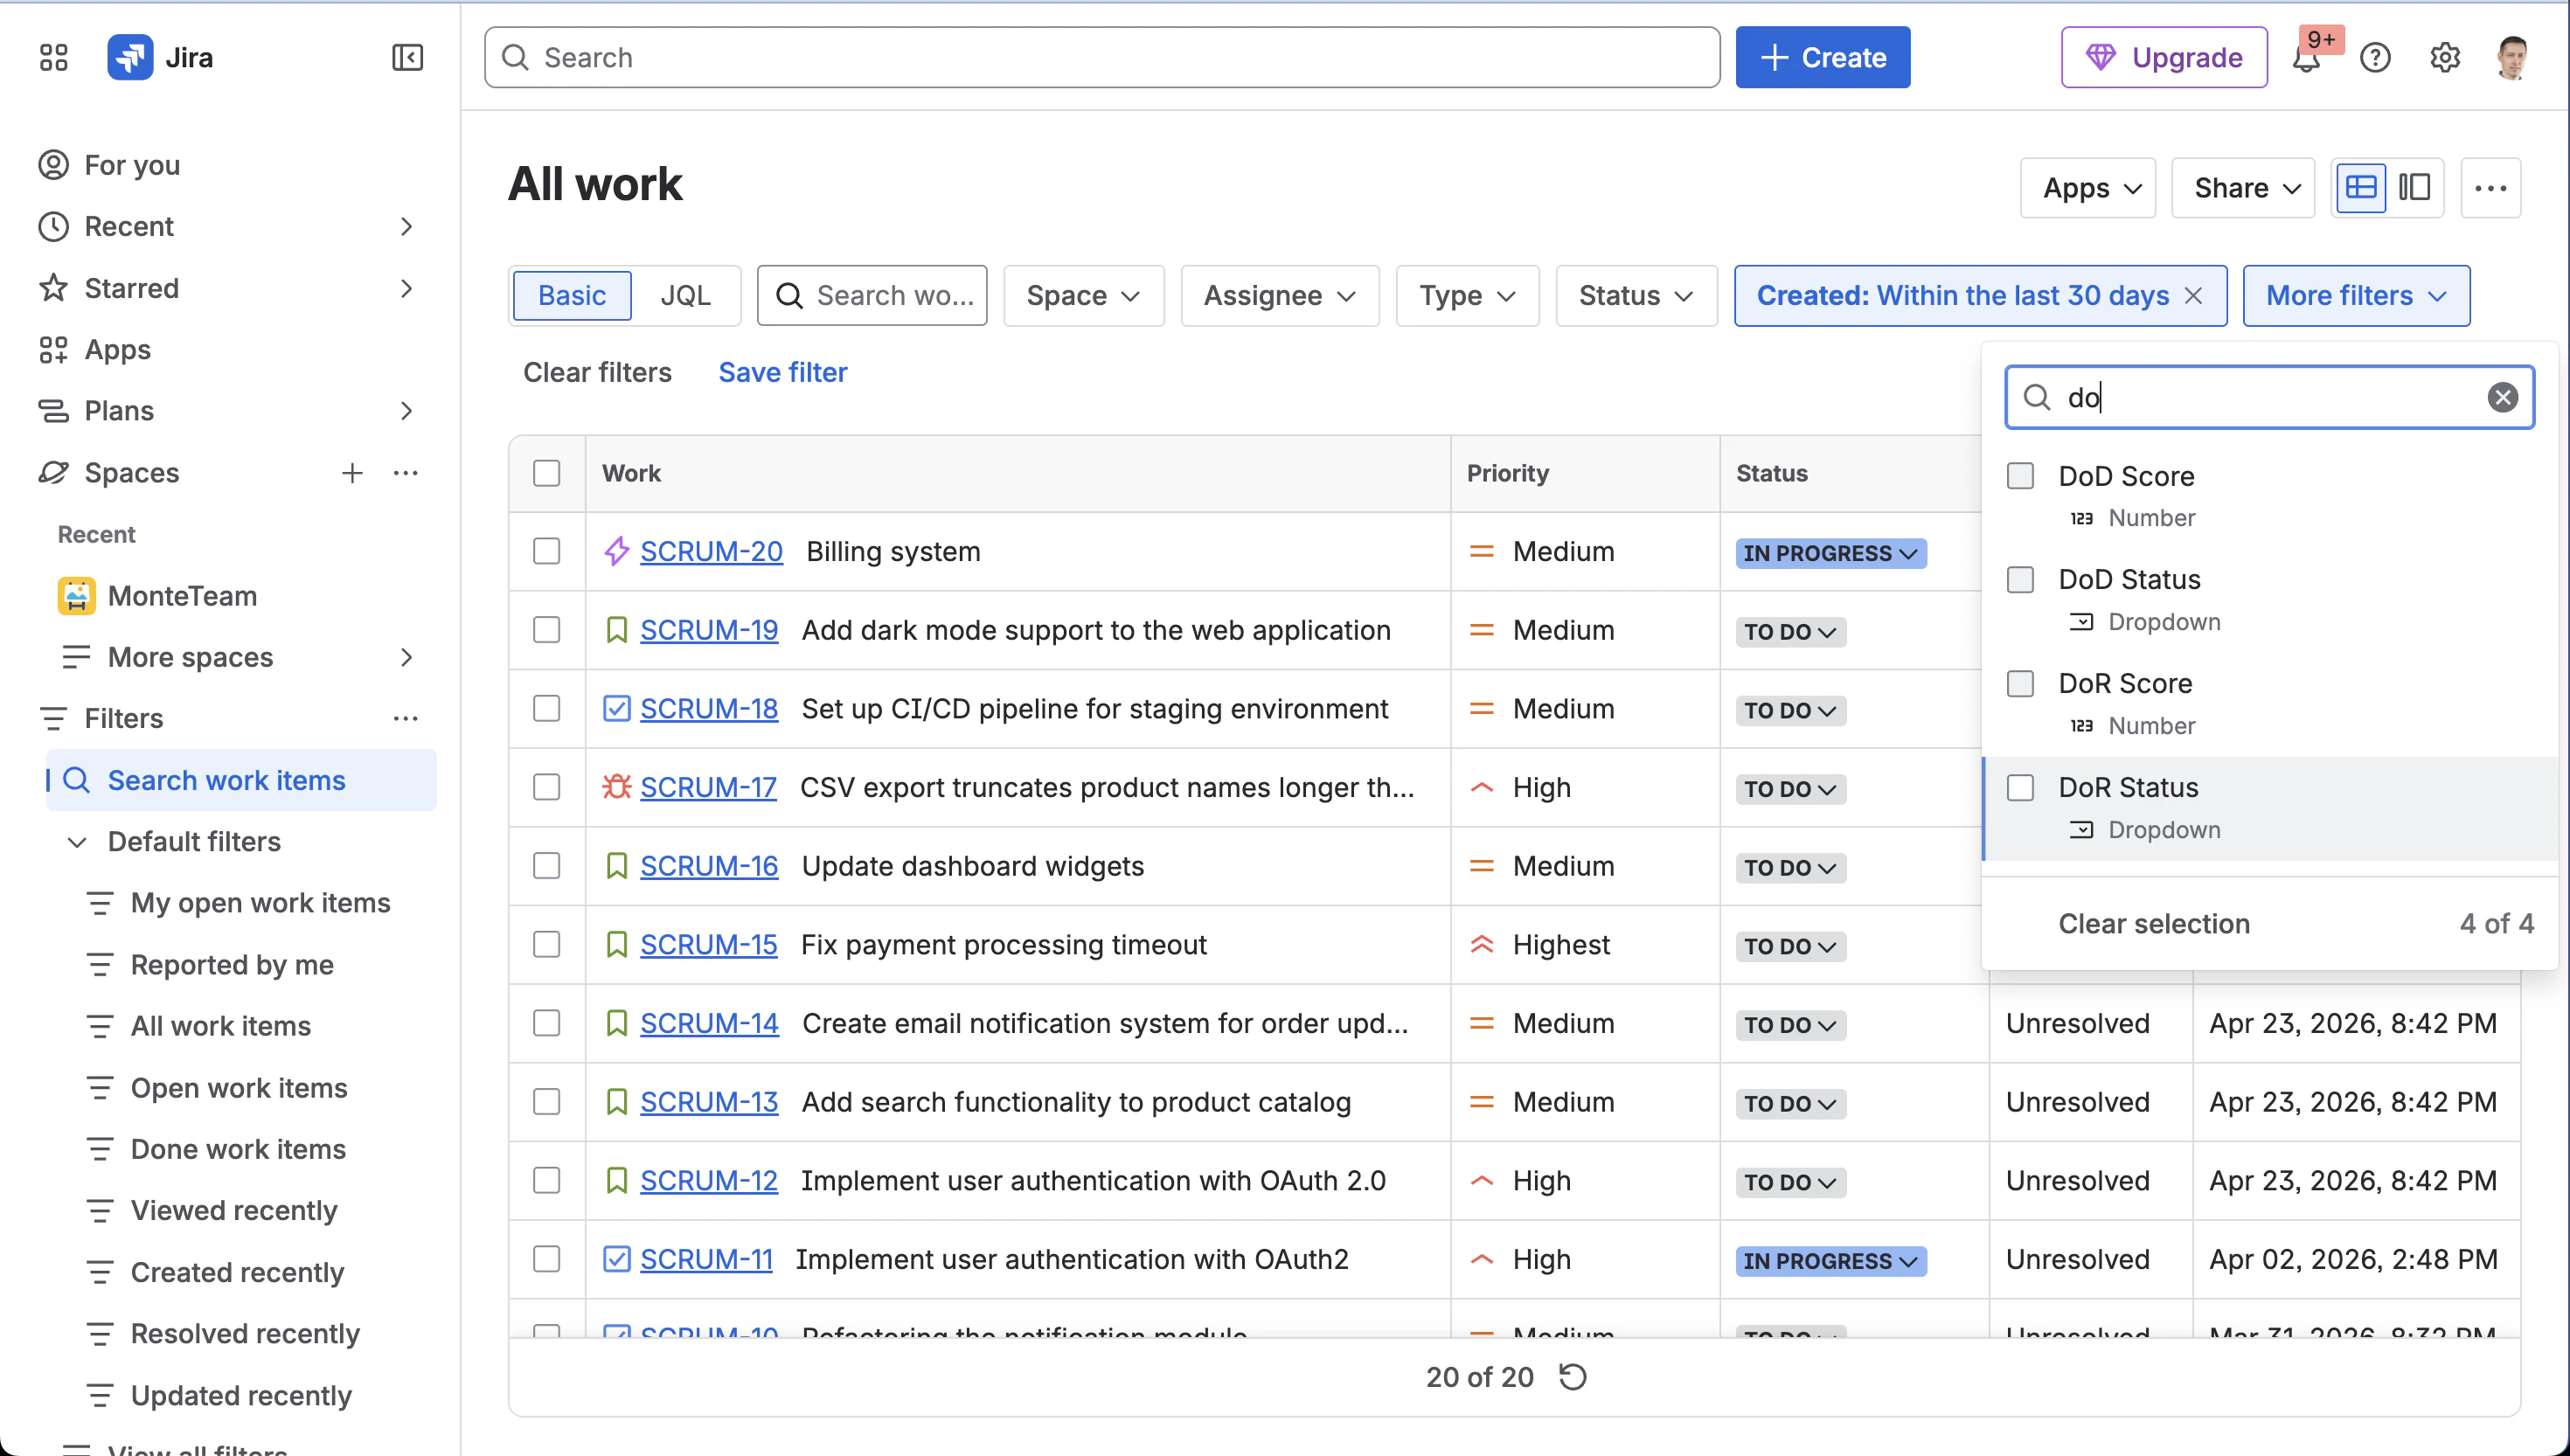Open the Status filter dropdown
2570x1456 pixels.
coord(1637,296)
